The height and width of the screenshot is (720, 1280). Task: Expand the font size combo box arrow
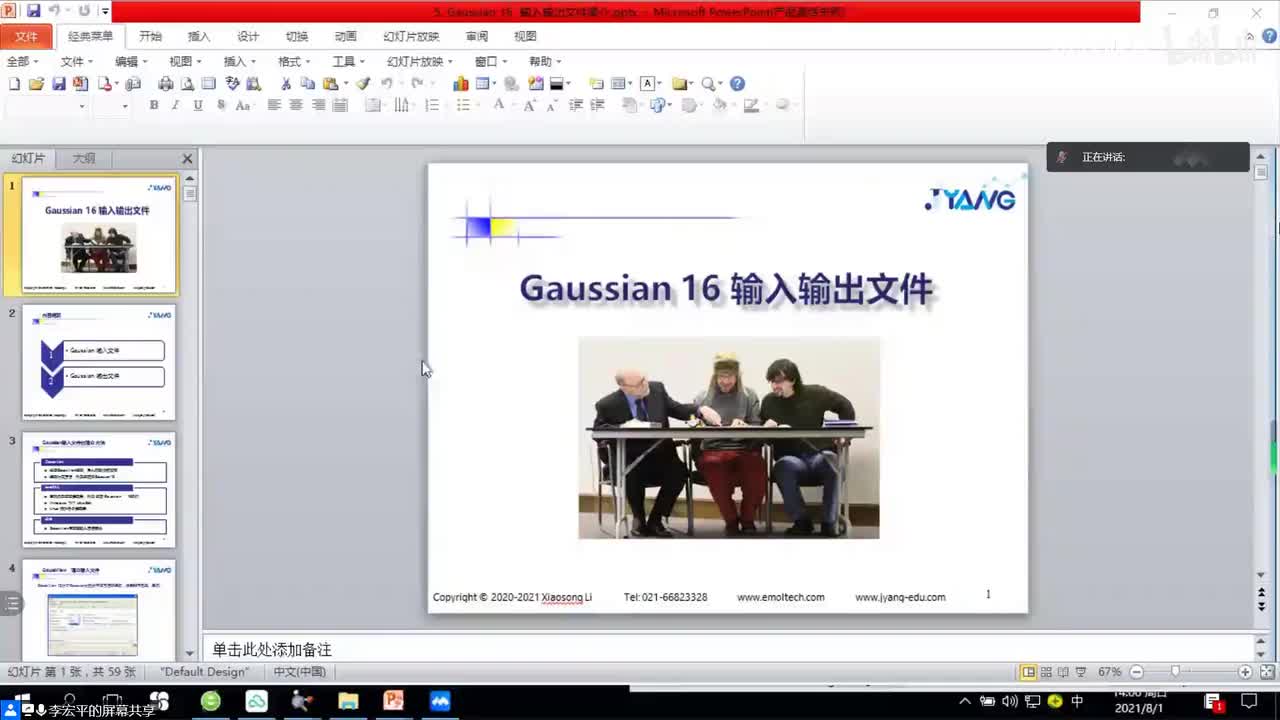coord(125,105)
